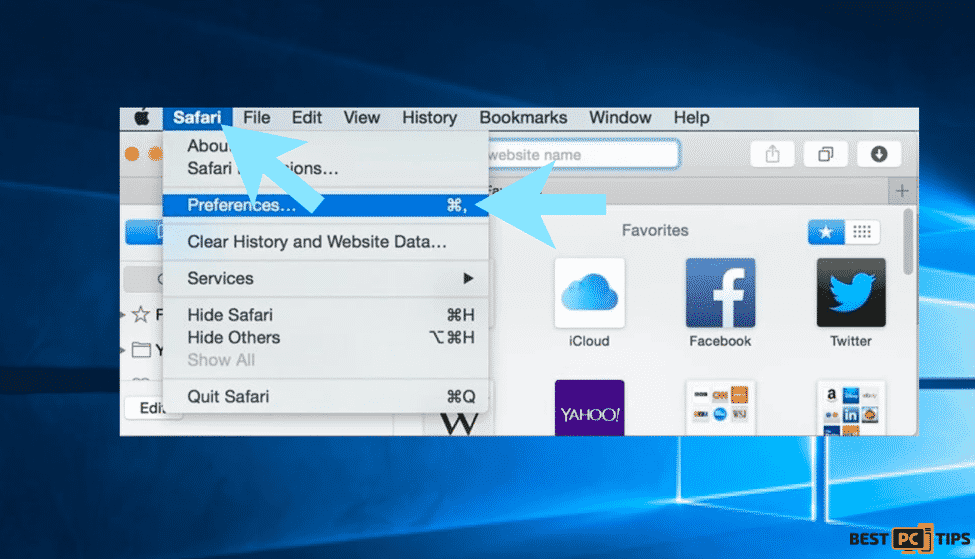Viewport: 975px width, 559px height.
Task: Select Clear History and Website Data…
Action: tap(325, 242)
